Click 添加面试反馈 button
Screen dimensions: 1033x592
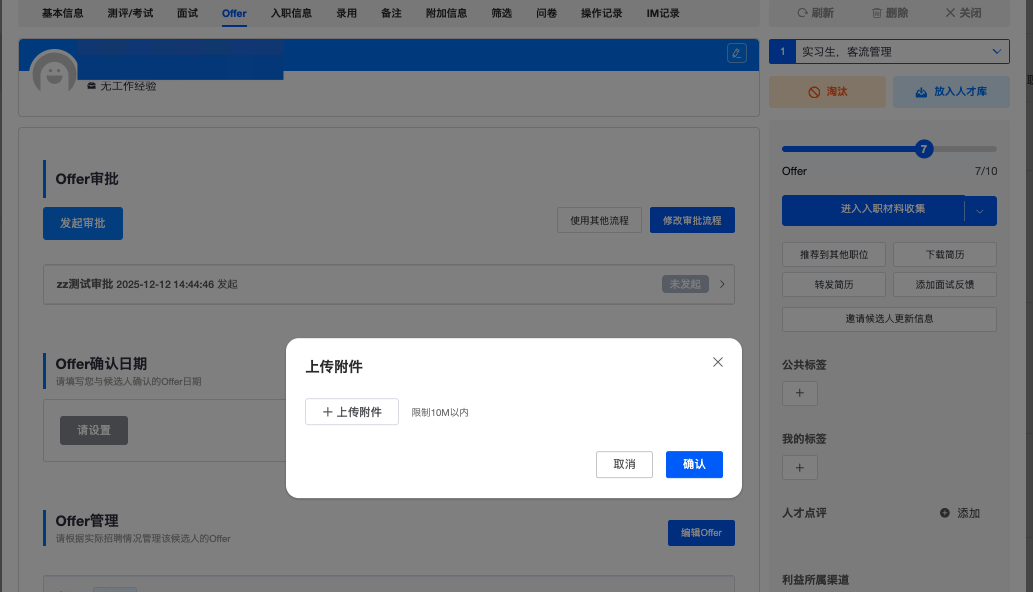[x=945, y=284]
